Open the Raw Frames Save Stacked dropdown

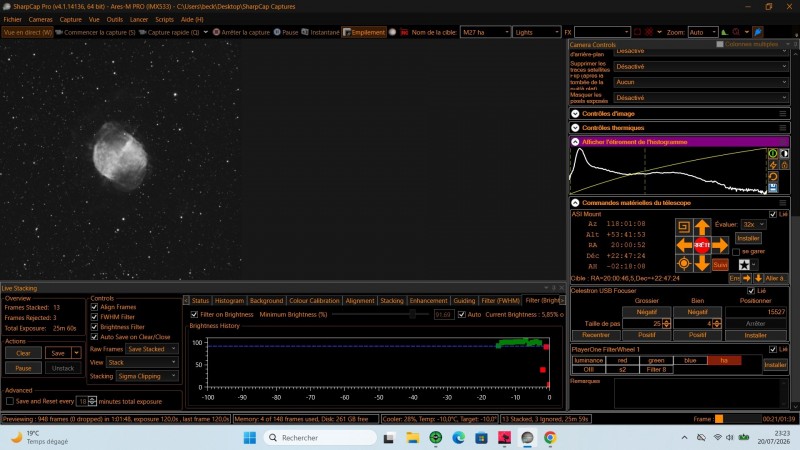pyautogui.click(x=152, y=349)
